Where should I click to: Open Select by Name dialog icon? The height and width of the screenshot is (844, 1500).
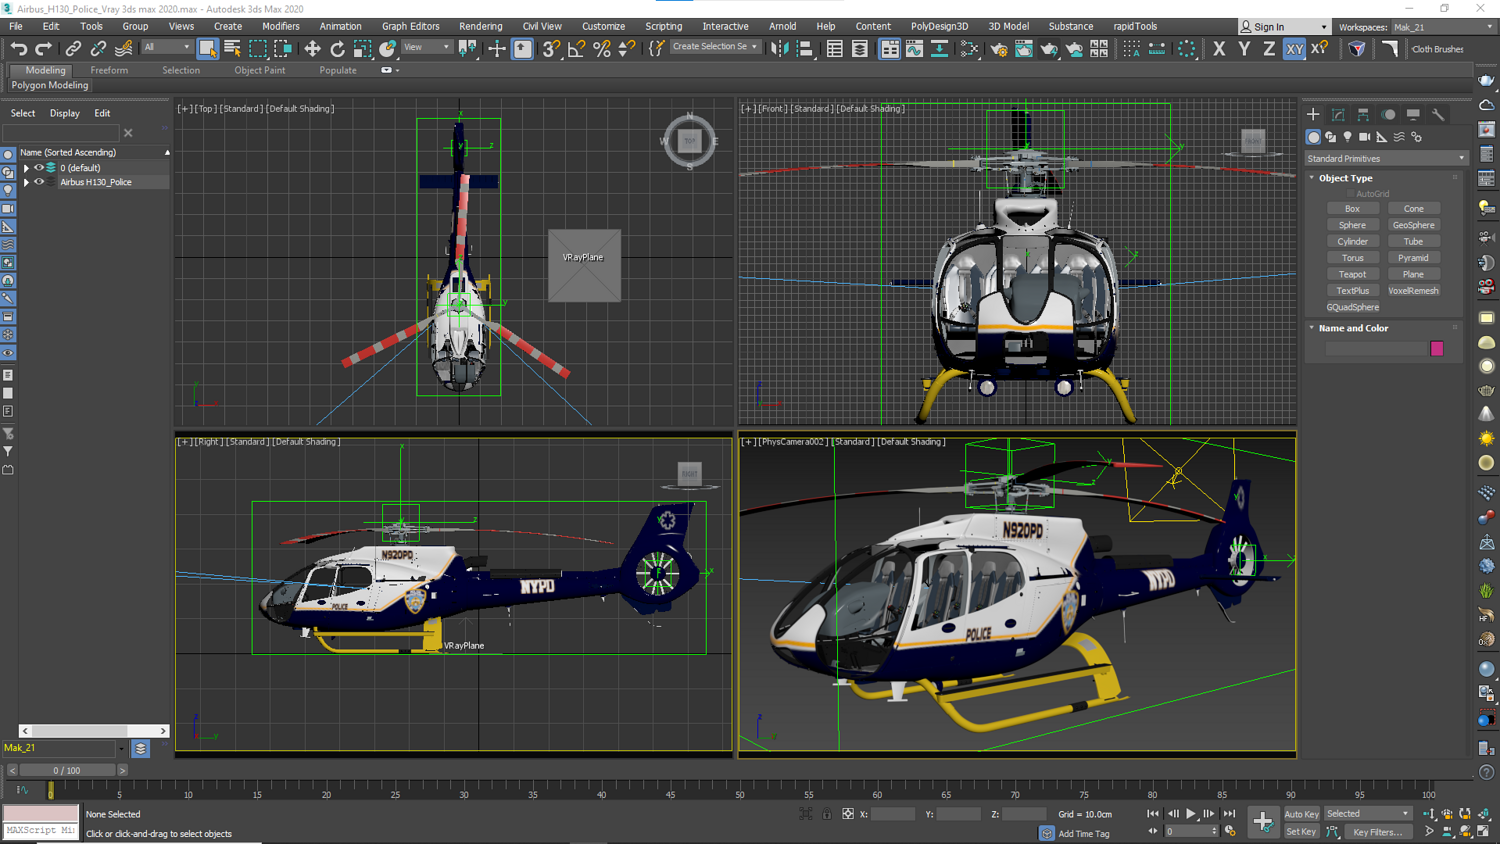[x=232, y=48]
